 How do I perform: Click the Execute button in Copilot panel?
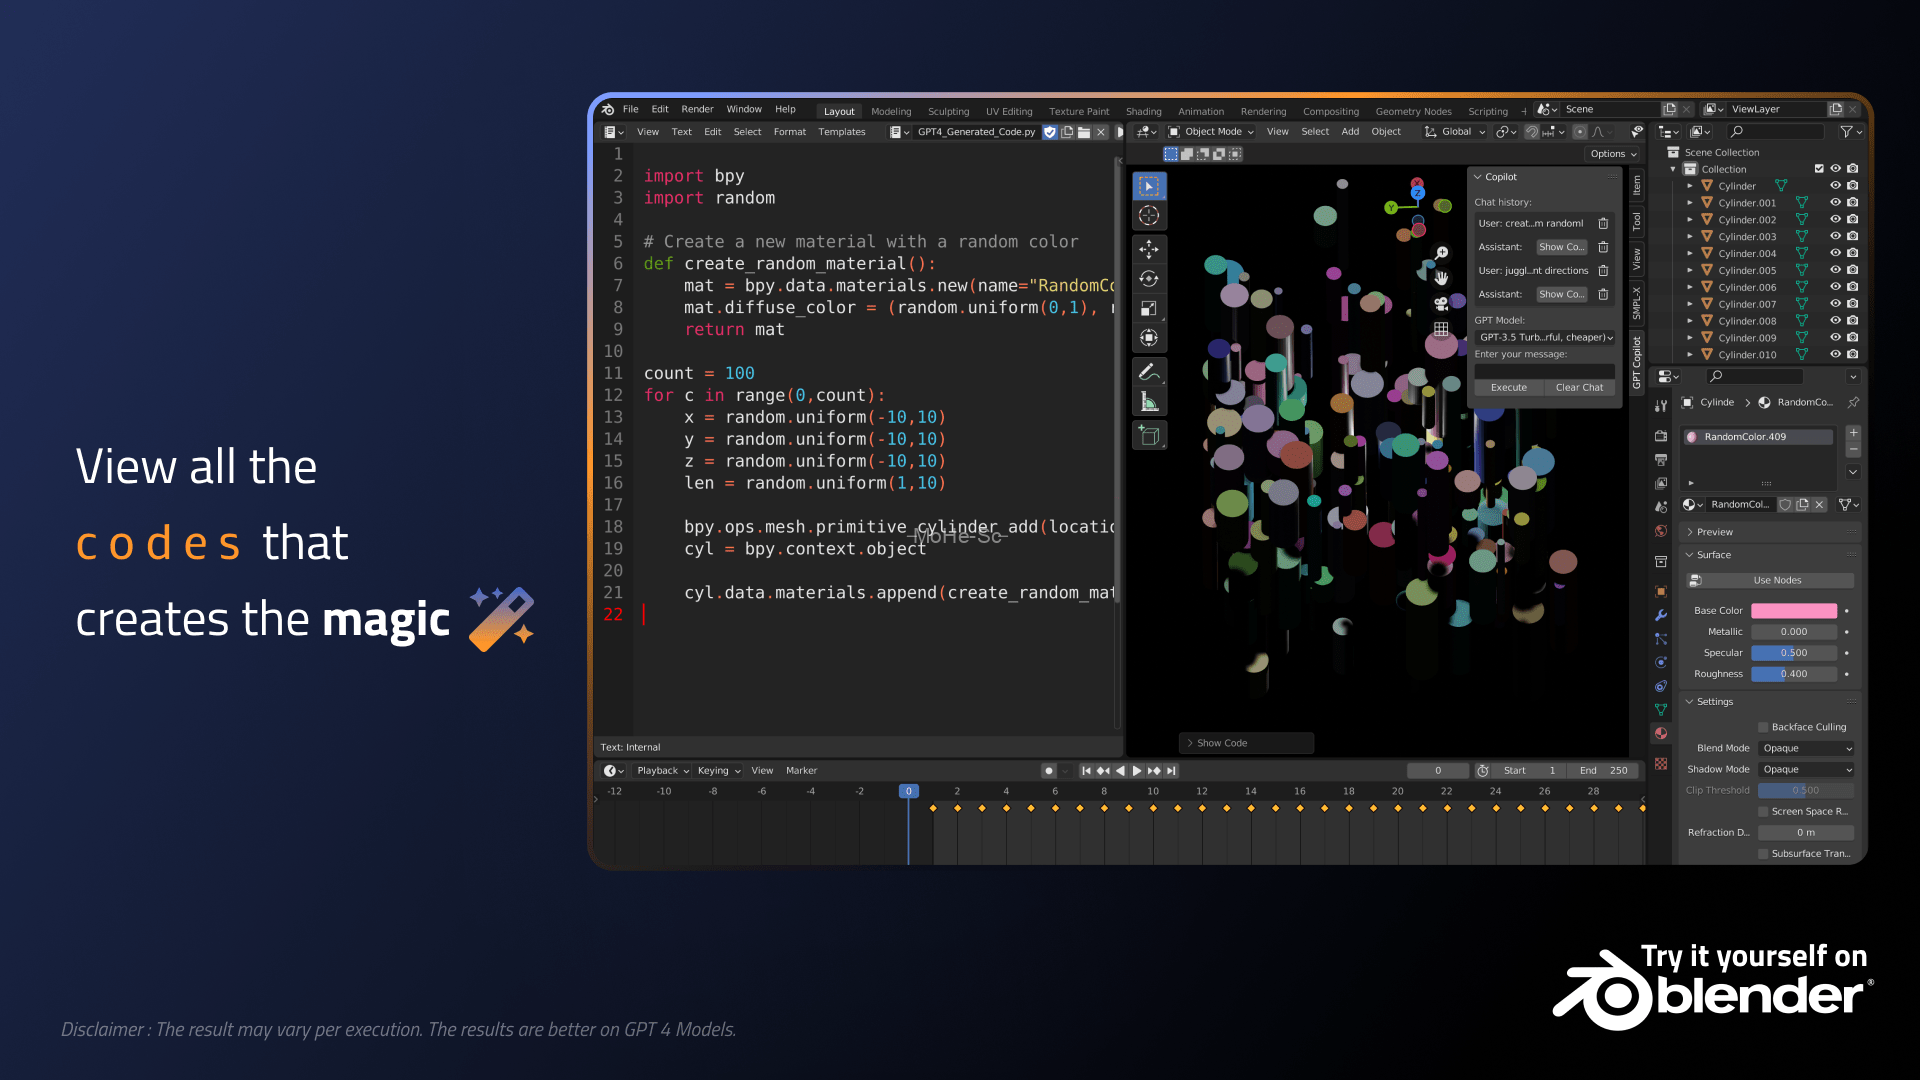click(x=1508, y=388)
